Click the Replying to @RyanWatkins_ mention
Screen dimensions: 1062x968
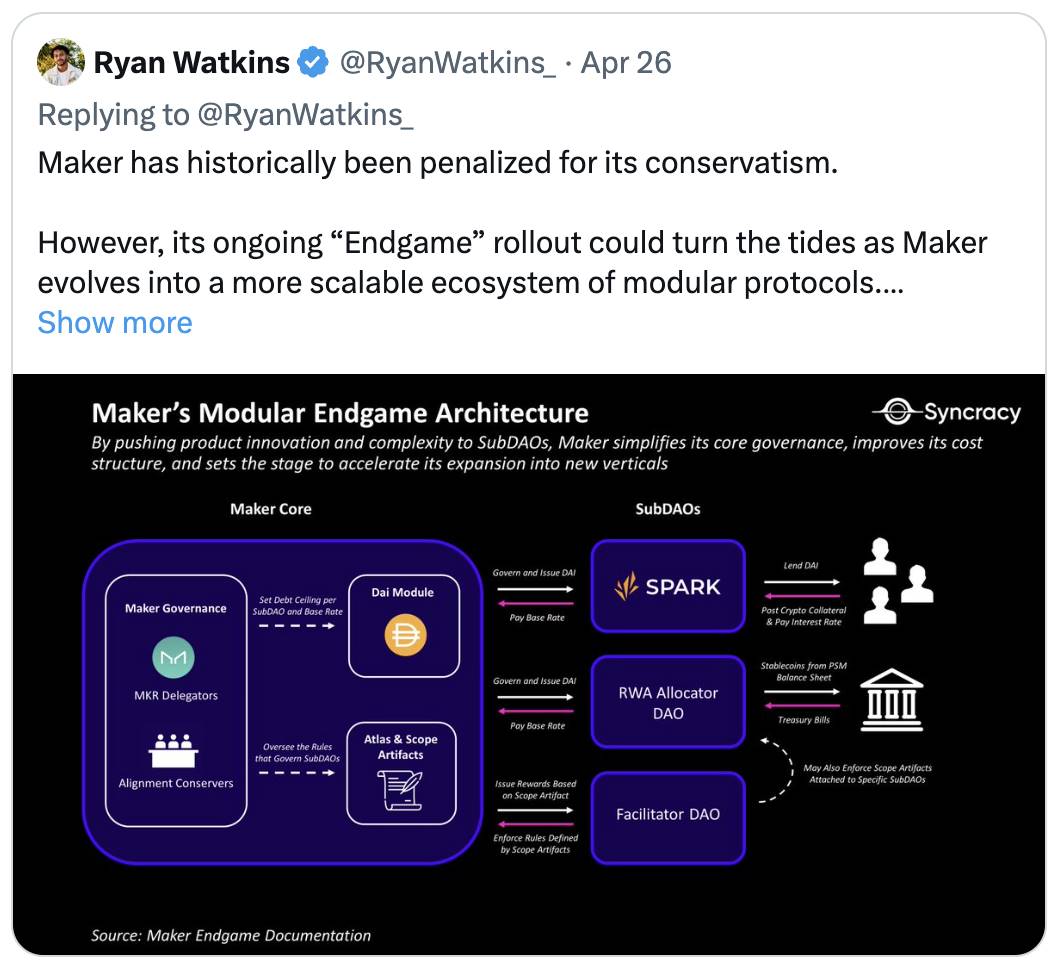305,114
